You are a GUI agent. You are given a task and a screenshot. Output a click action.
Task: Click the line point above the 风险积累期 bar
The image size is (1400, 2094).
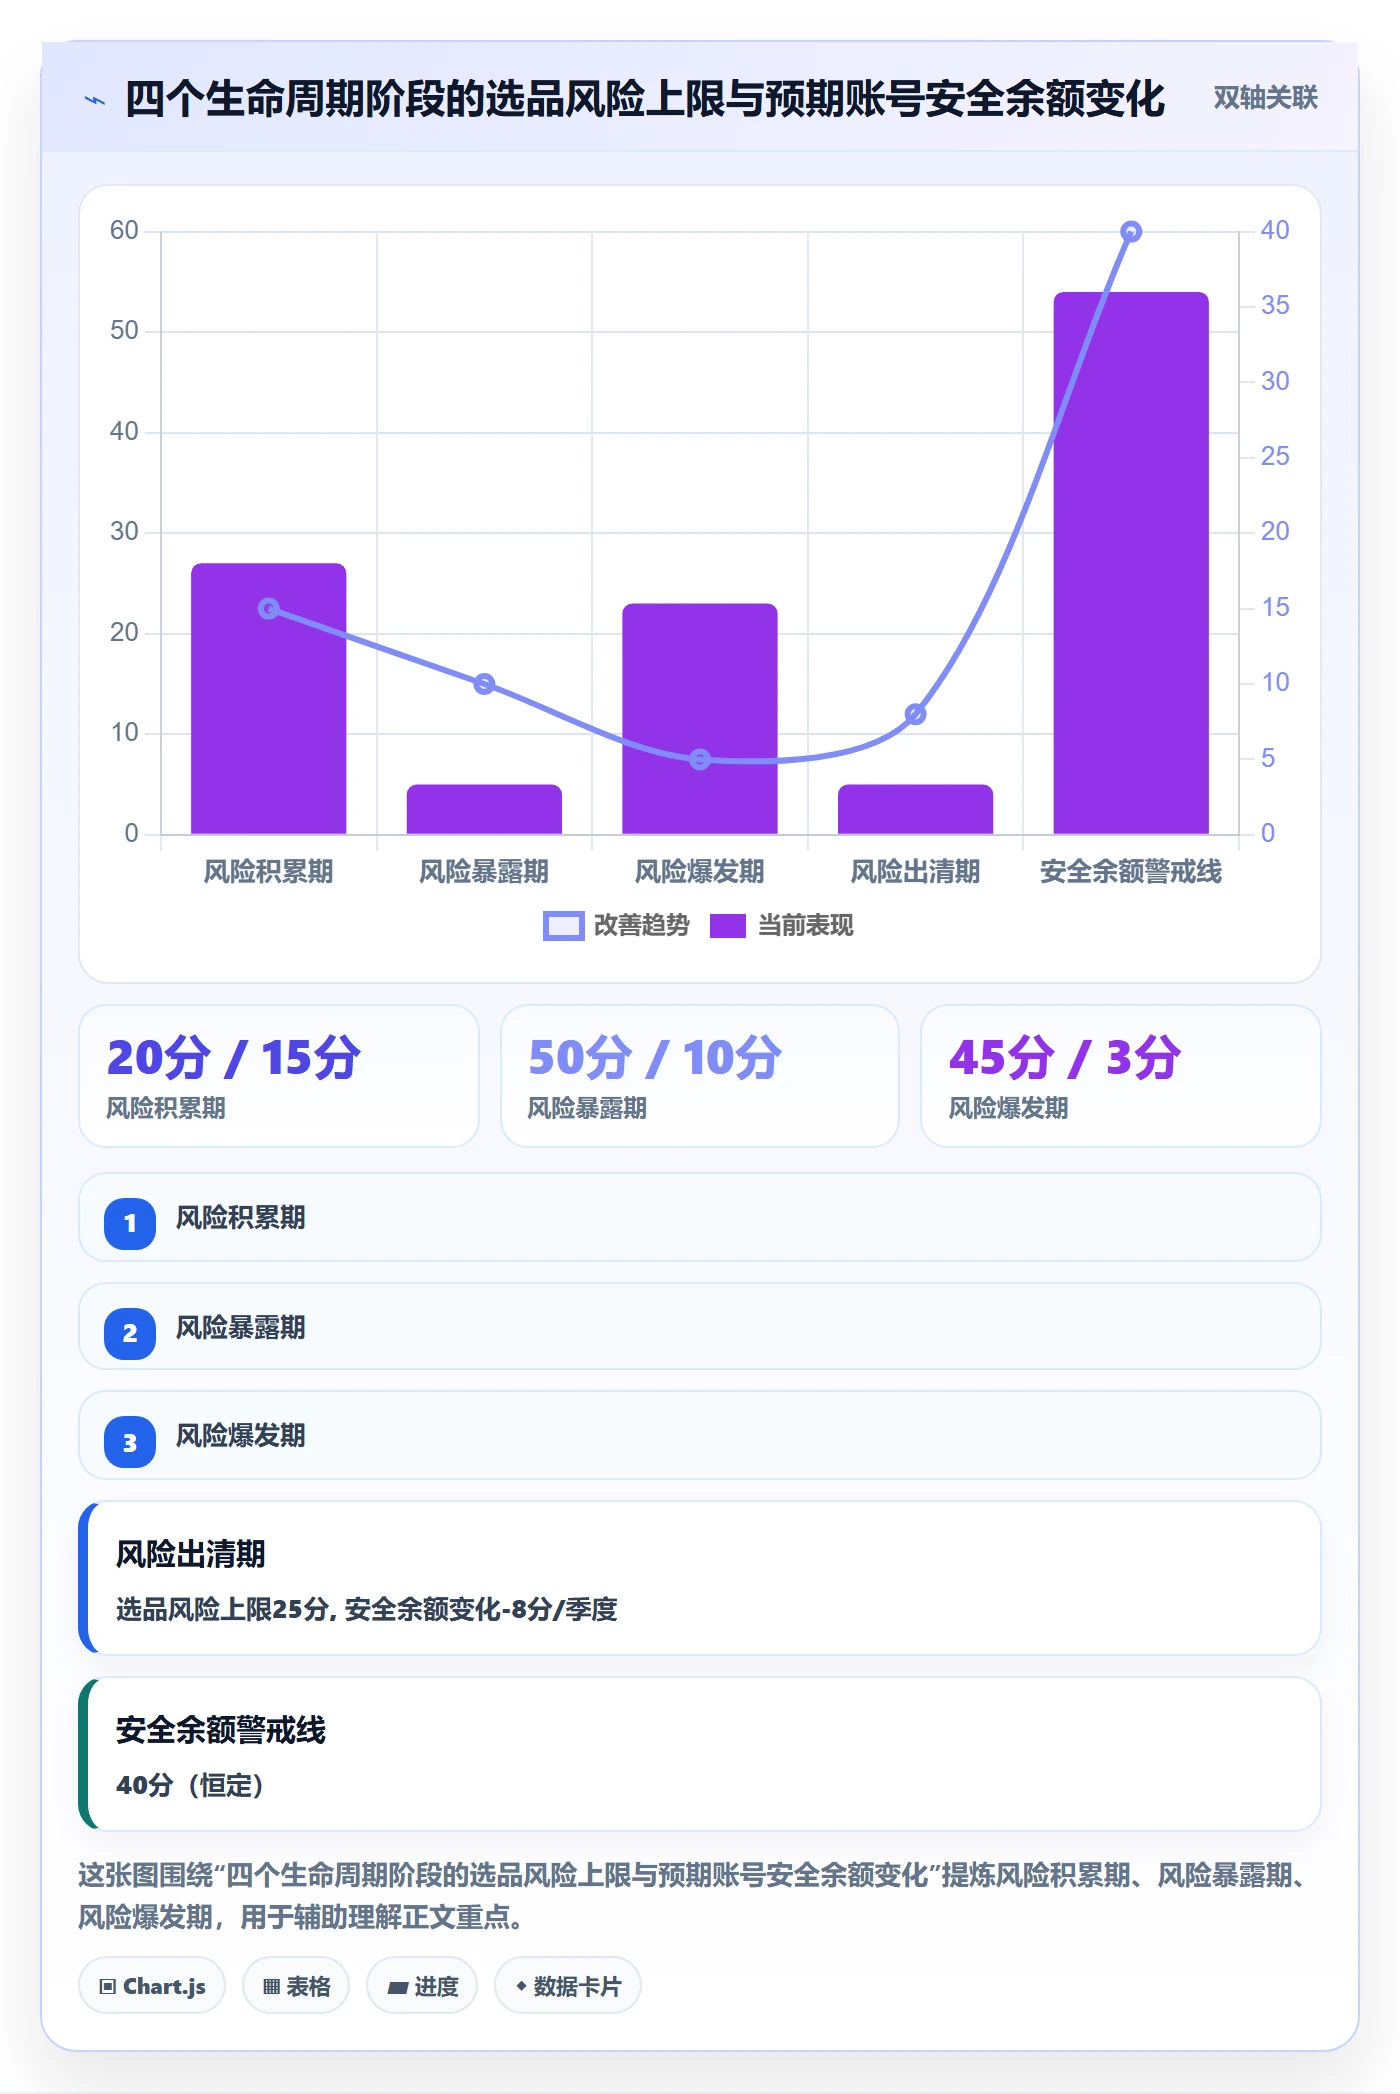pos(269,608)
